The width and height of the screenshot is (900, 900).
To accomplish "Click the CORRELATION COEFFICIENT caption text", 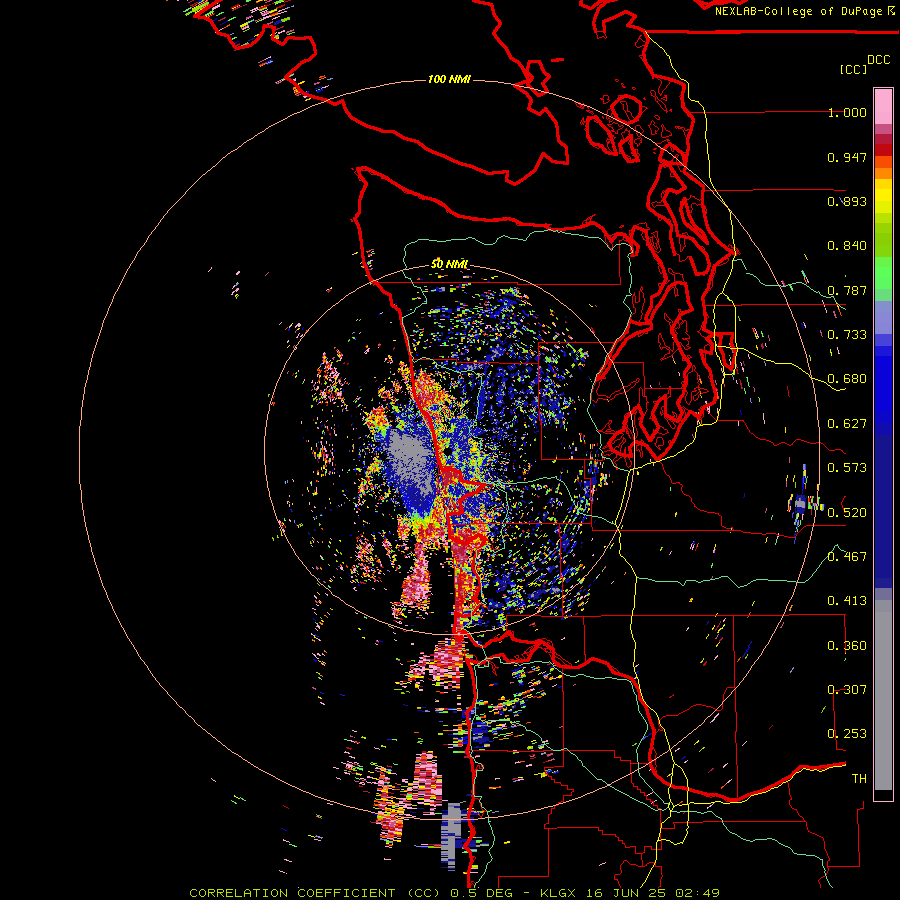I will coord(292,893).
